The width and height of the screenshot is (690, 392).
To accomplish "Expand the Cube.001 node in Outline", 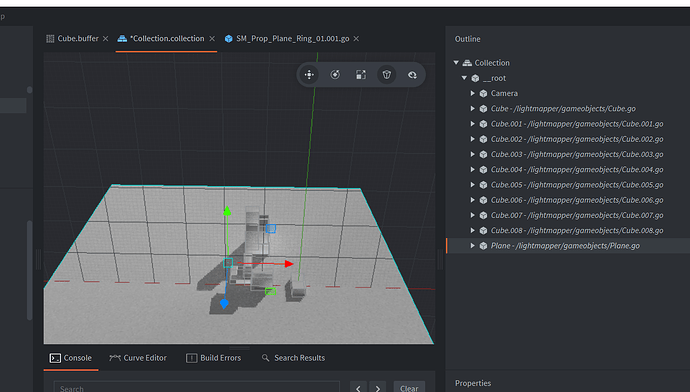I will [473, 124].
